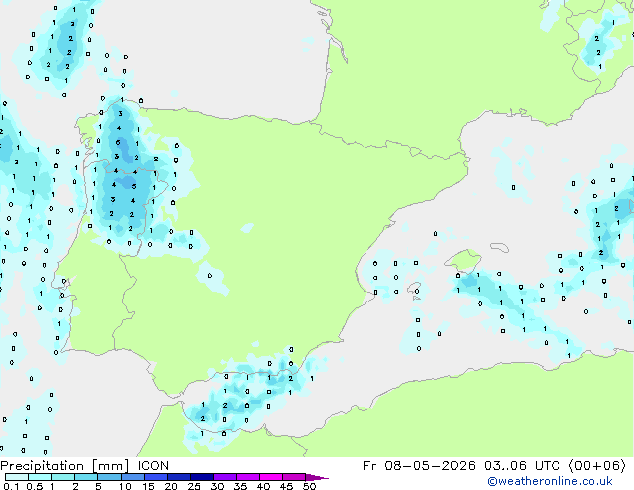Click the 'UTC' label in footer

click(x=547, y=466)
